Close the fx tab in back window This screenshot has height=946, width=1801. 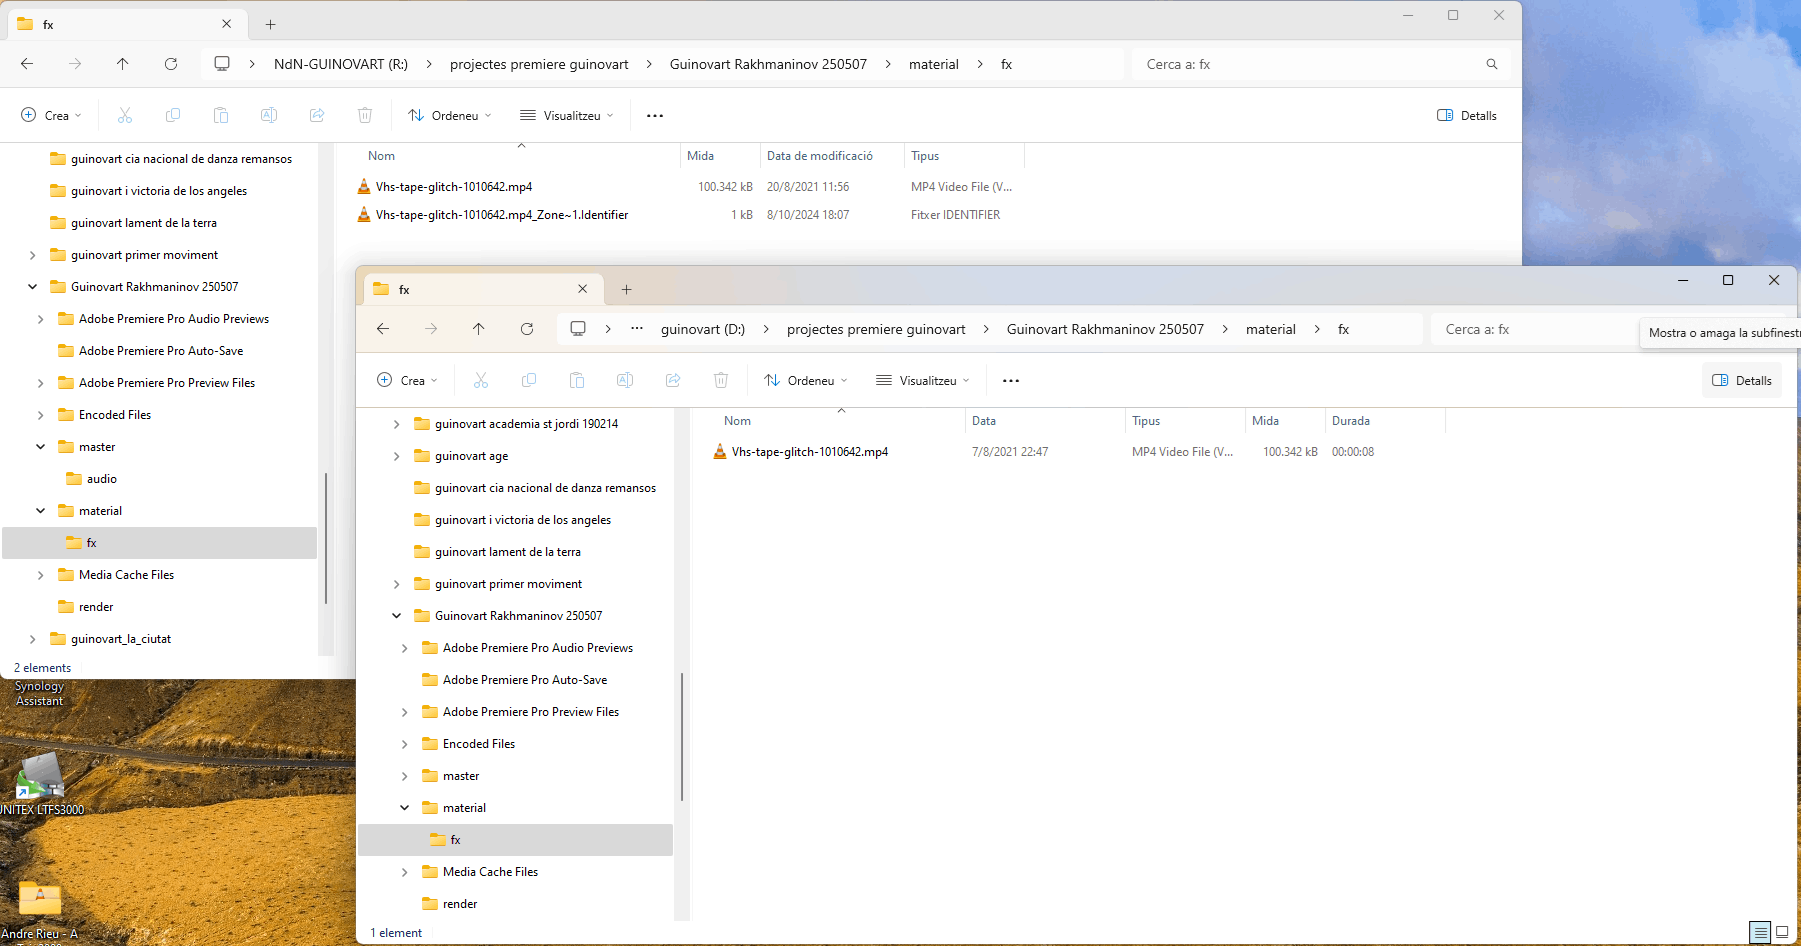[226, 24]
